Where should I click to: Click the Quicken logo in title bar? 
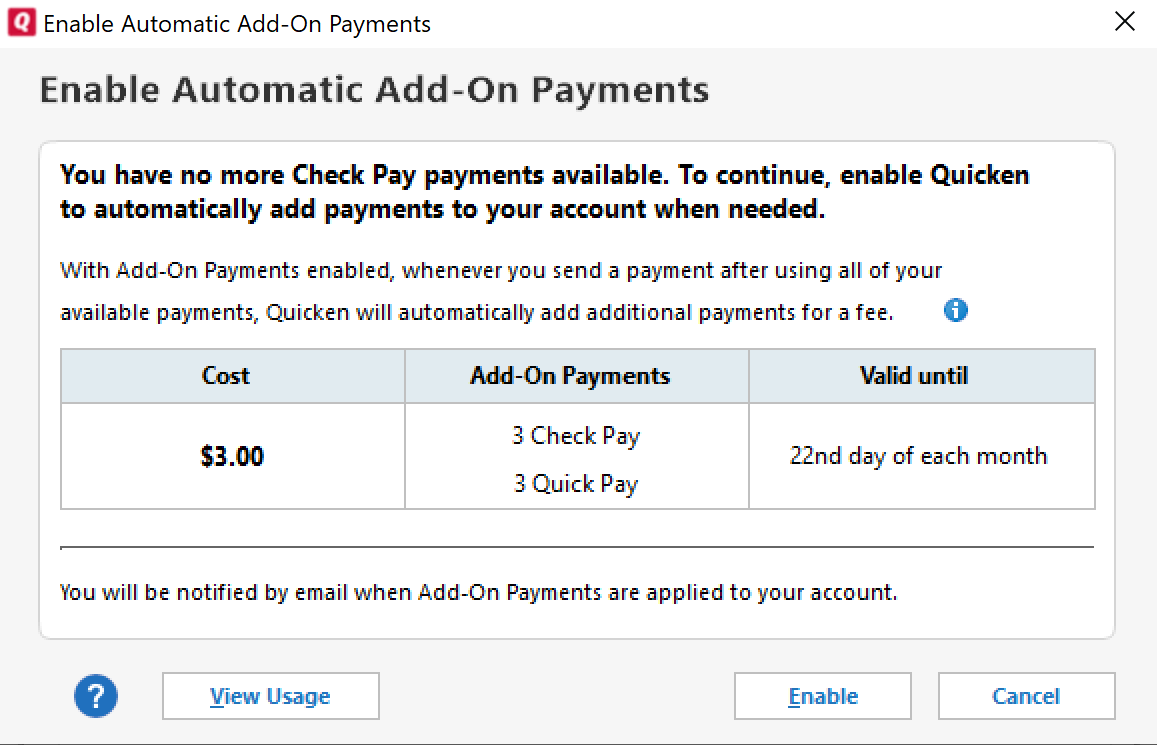coord(21,23)
